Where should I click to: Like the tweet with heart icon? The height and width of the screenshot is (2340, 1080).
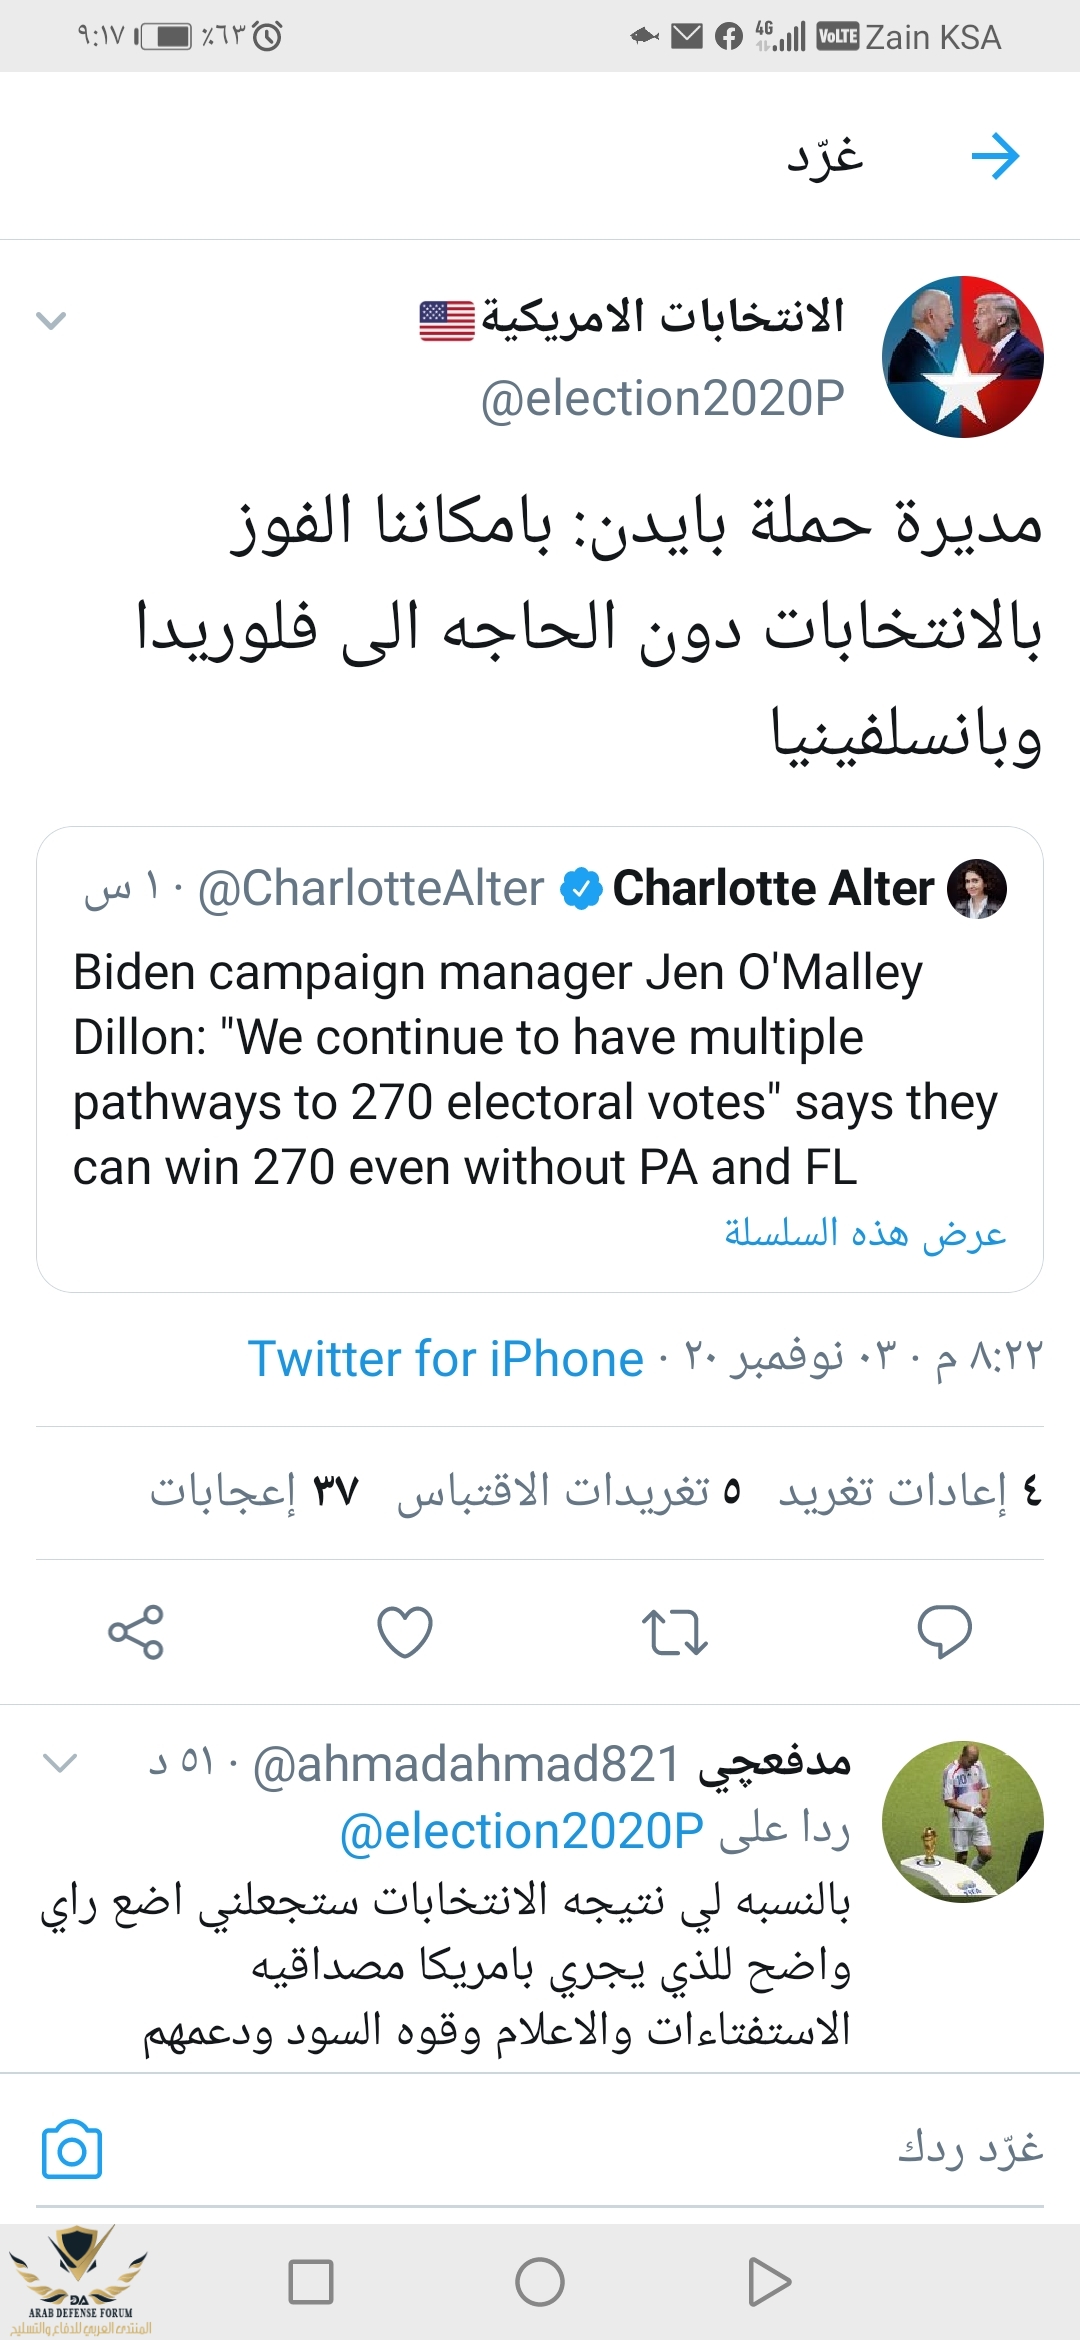[404, 1631]
